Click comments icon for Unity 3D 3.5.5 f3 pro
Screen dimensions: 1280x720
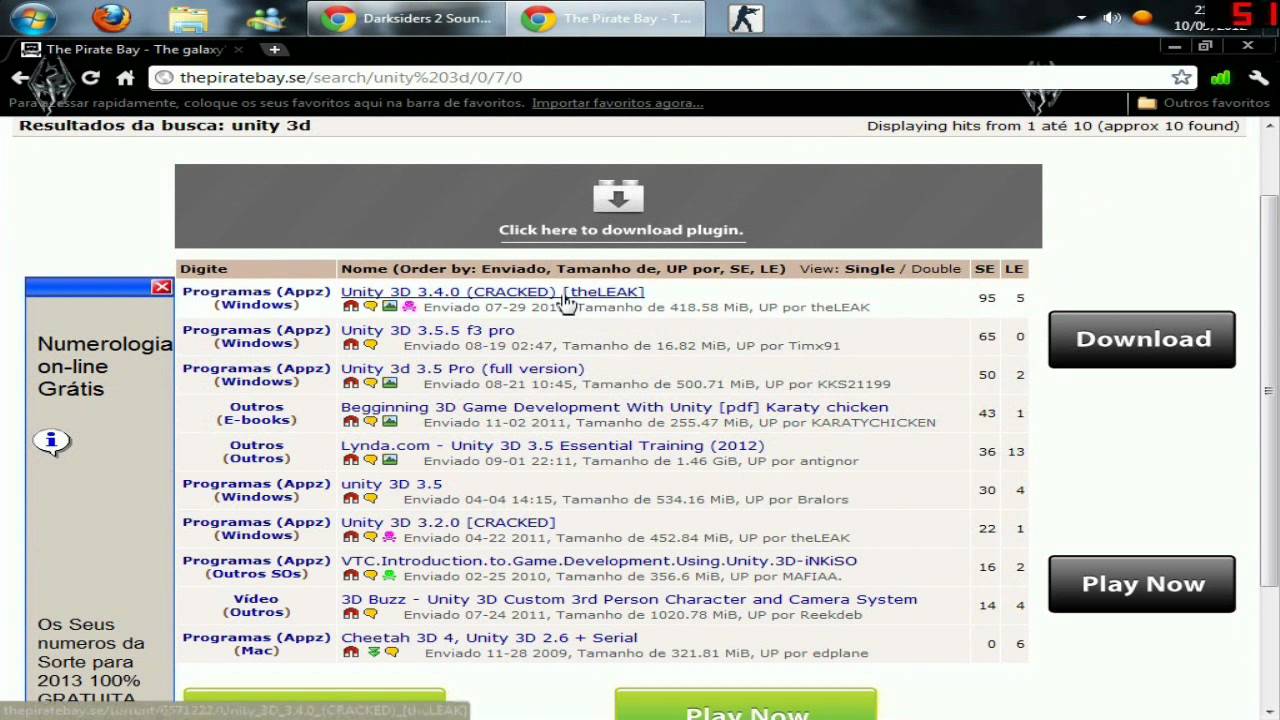(370, 345)
